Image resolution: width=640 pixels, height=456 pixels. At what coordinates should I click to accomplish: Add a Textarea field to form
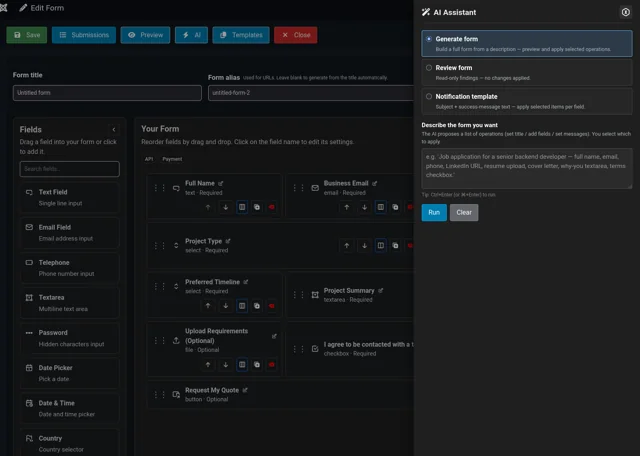pos(69,303)
